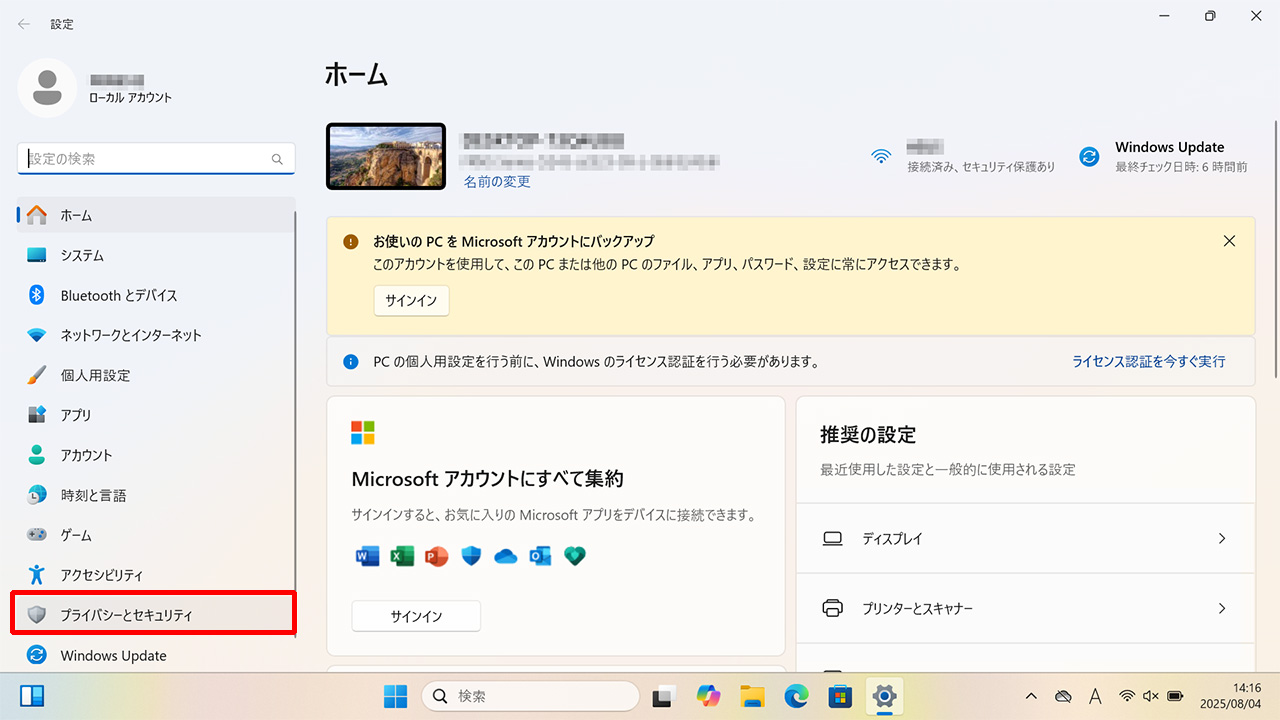1280x720 pixels.
Task: Open File Explorer from taskbar
Action: (753, 696)
